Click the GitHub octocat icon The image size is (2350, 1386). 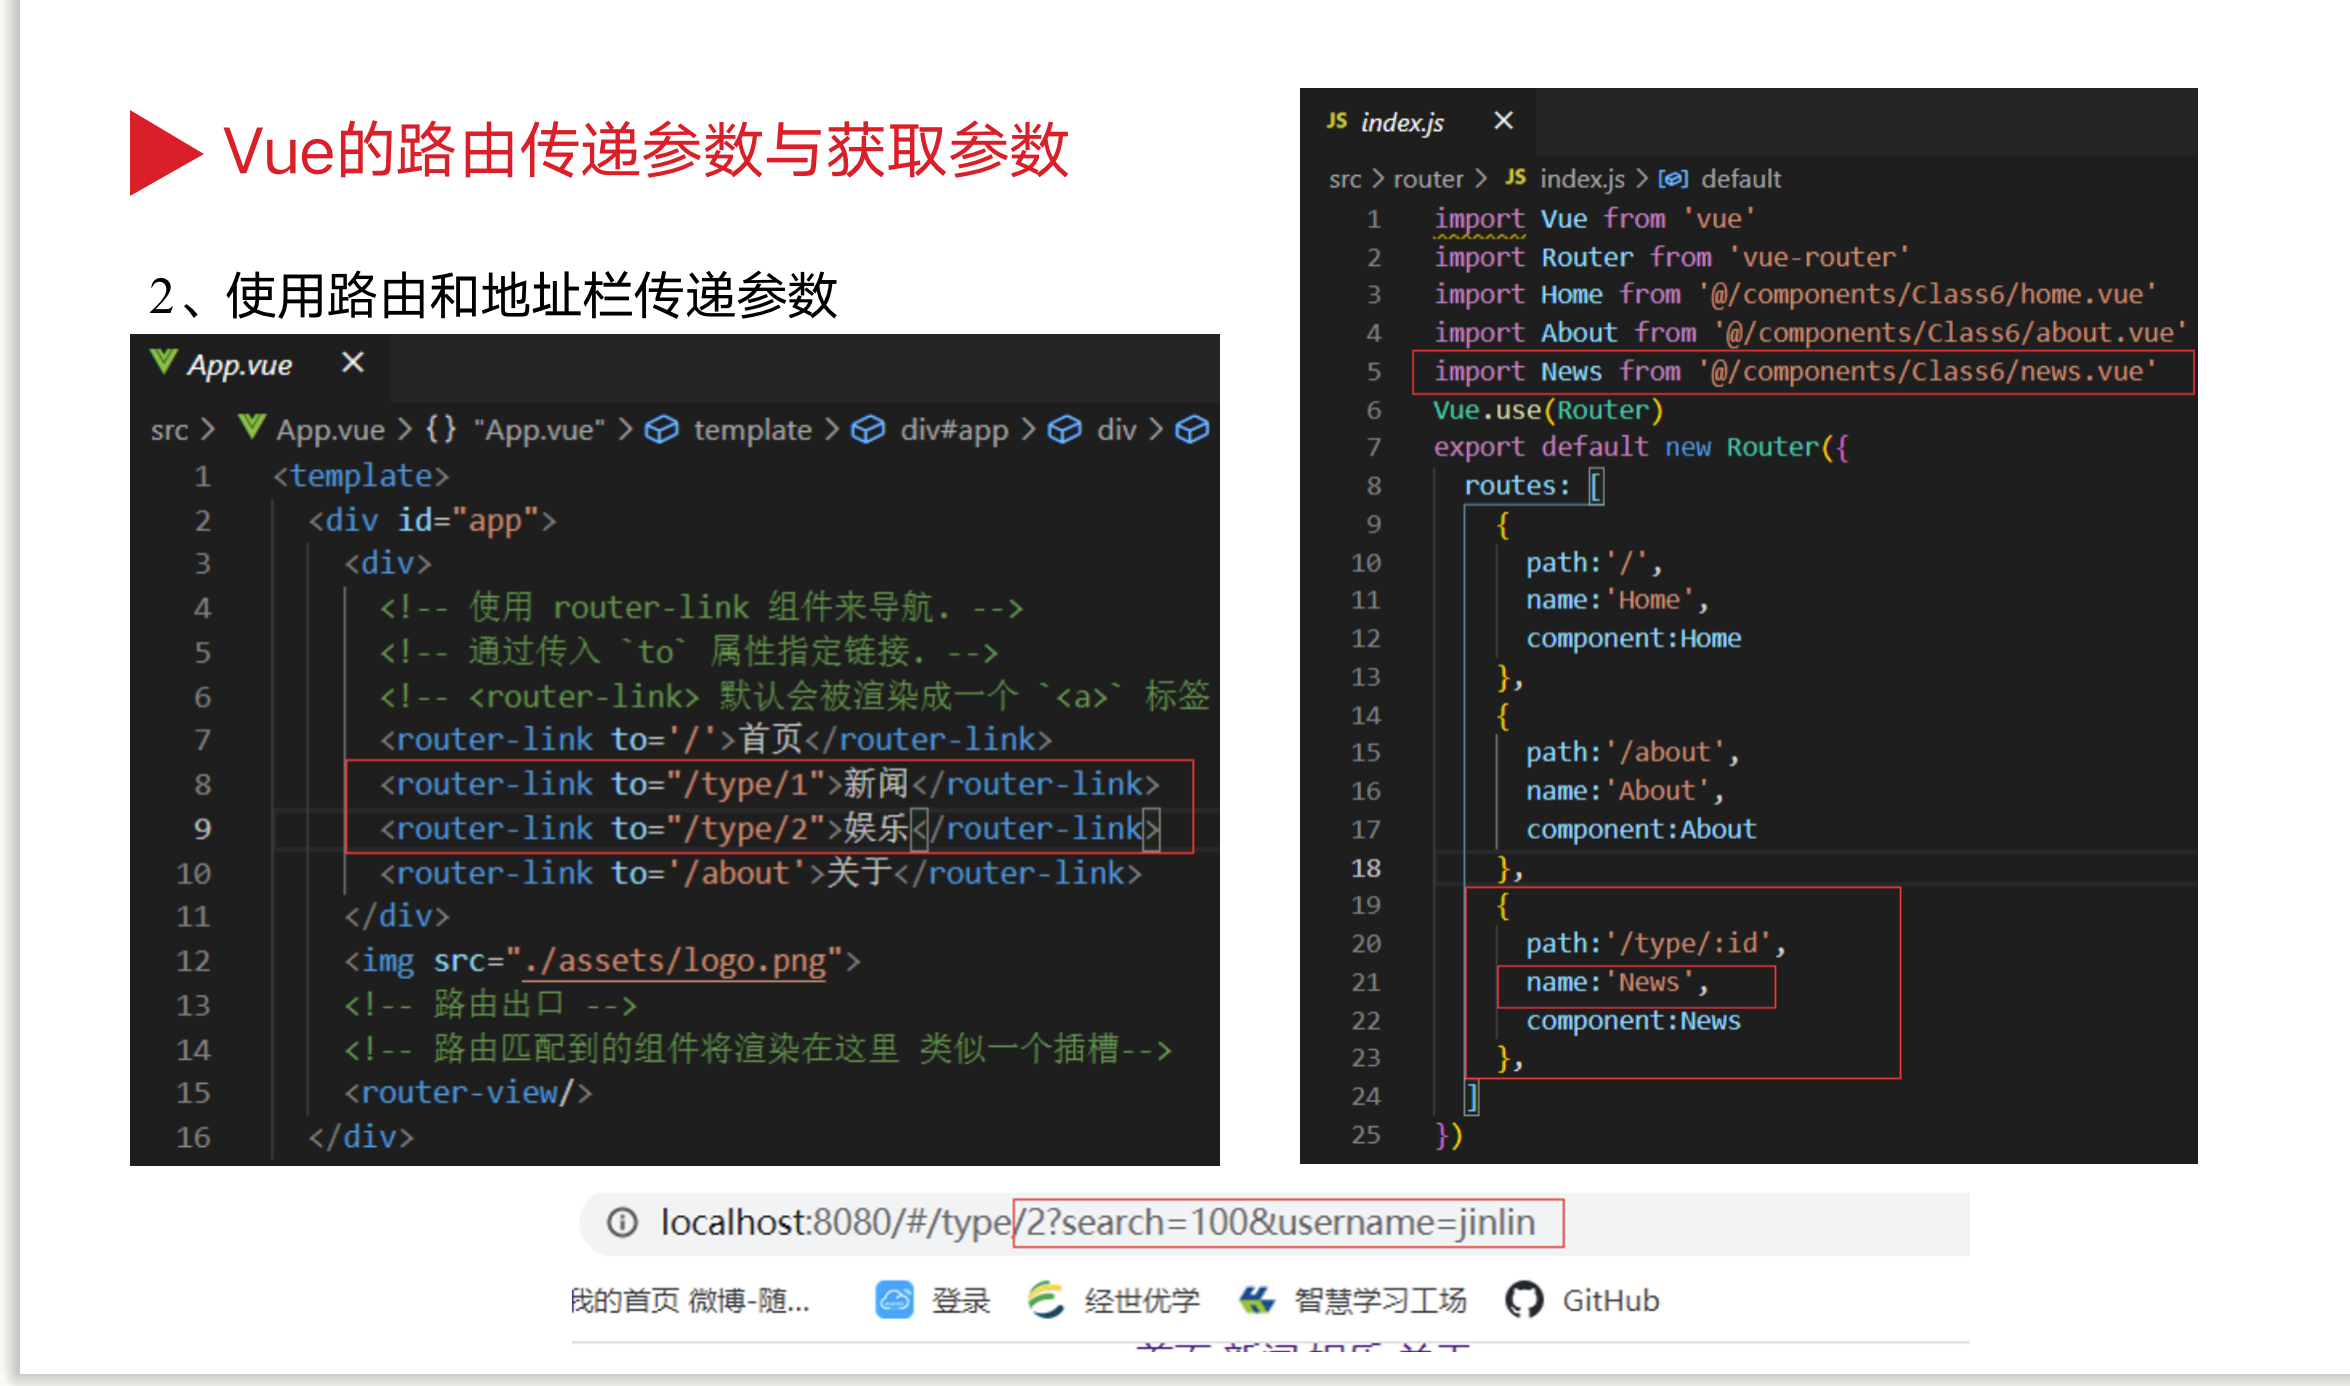pyautogui.click(x=1524, y=1300)
